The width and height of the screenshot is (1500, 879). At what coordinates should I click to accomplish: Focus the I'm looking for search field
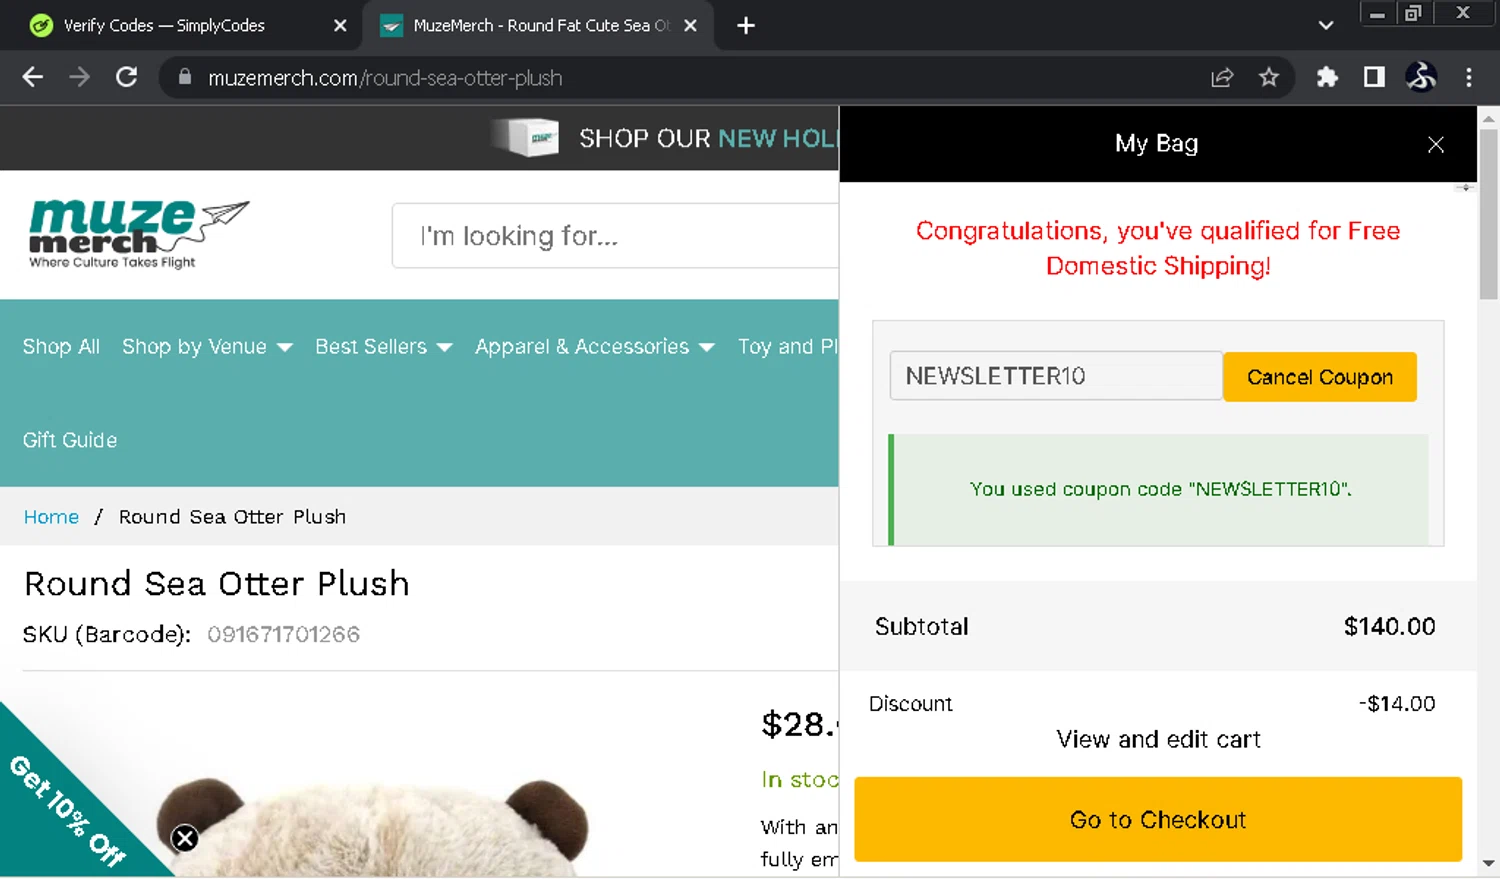(x=615, y=236)
